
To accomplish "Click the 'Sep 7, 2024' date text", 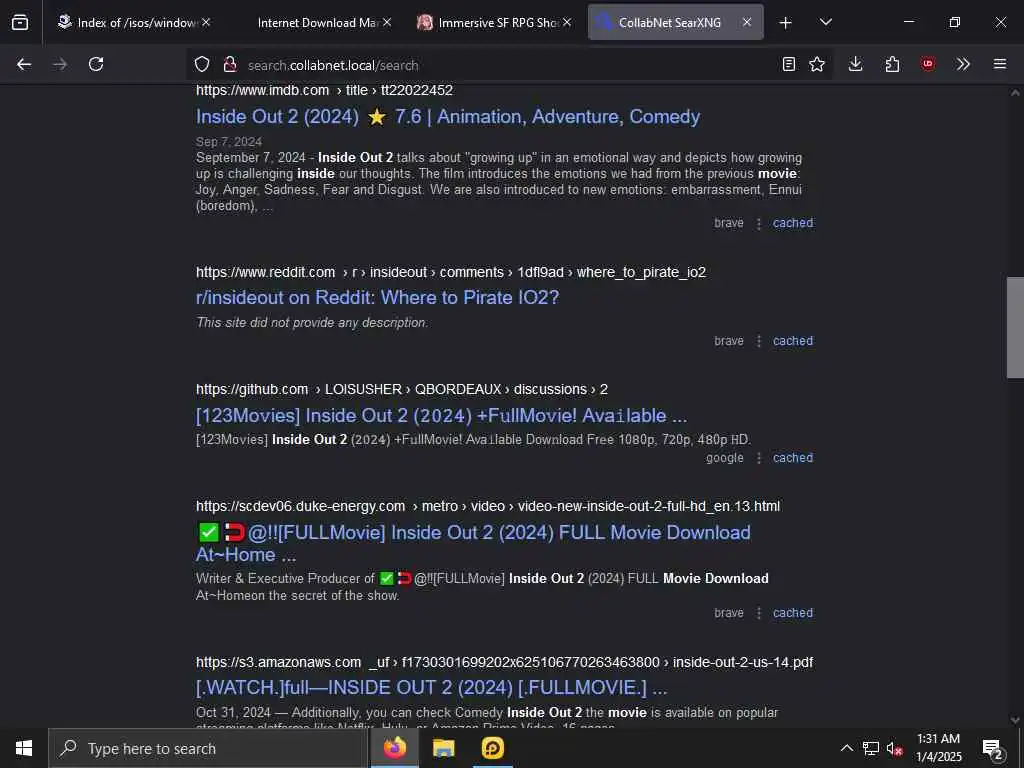I will point(229,142).
